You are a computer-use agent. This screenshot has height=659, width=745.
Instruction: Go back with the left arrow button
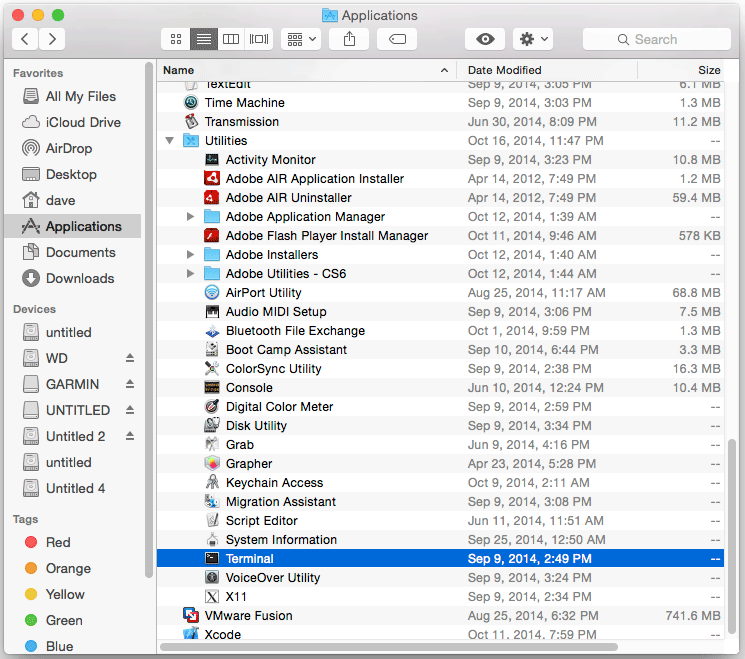click(x=25, y=39)
